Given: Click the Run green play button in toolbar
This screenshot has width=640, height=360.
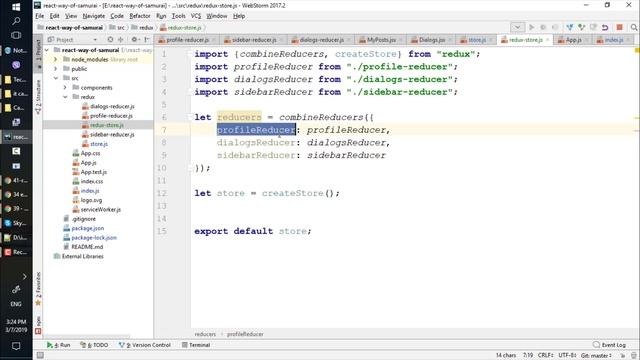Looking at the screenshot, I should pyautogui.click(x=531, y=27).
